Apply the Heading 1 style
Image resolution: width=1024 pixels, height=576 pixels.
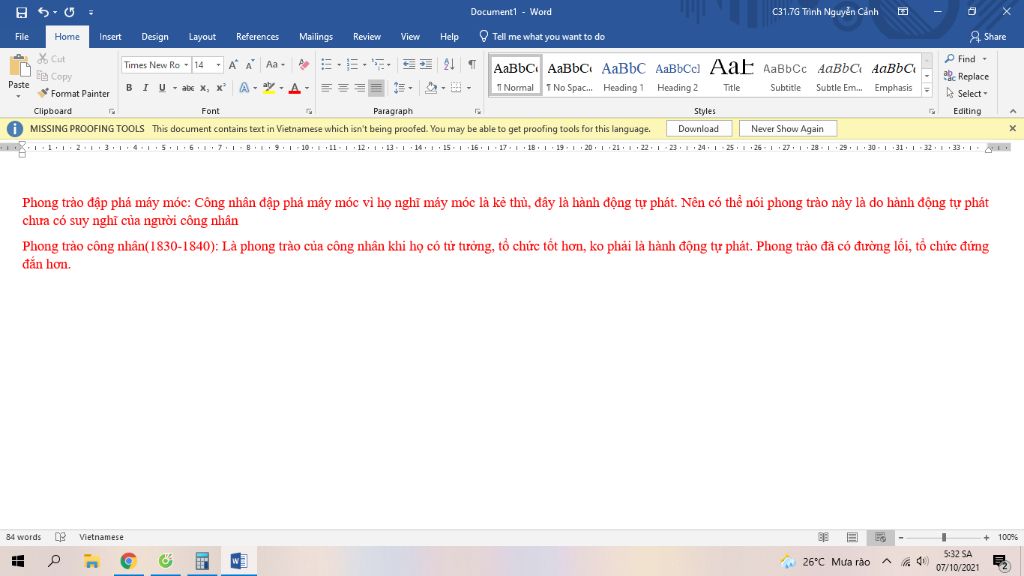click(x=623, y=76)
